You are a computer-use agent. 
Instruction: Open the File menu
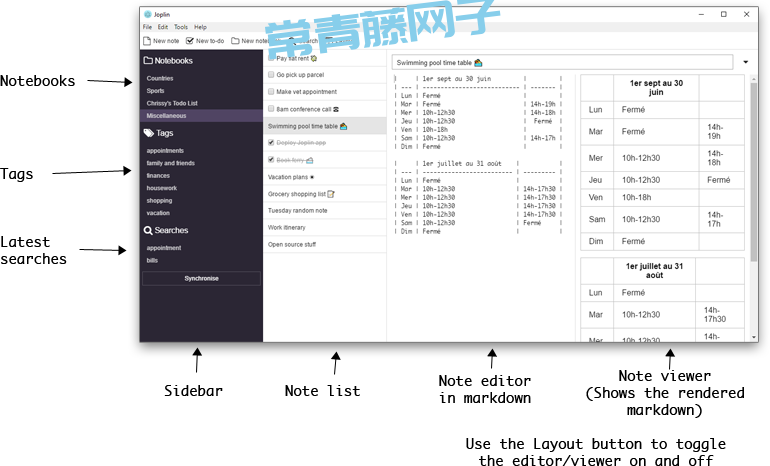pyautogui.click(x=148, y=27)
